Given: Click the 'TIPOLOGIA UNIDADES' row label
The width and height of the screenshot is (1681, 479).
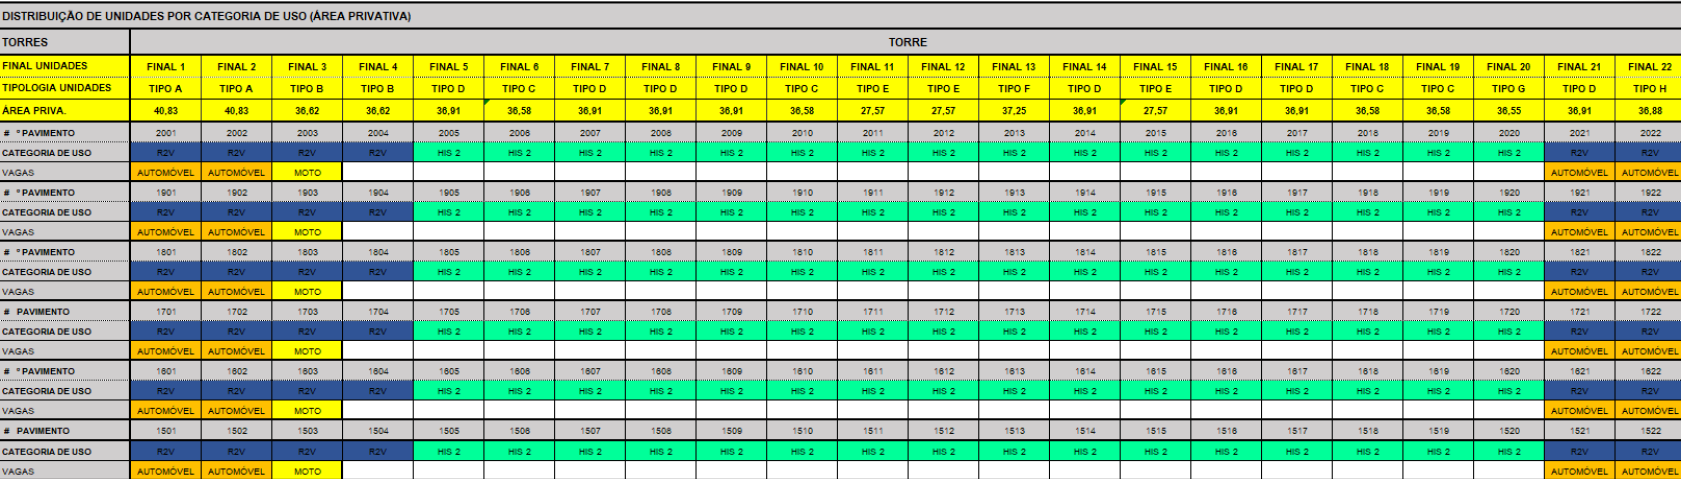Looking at the screenshot, I should coord(64,88).
